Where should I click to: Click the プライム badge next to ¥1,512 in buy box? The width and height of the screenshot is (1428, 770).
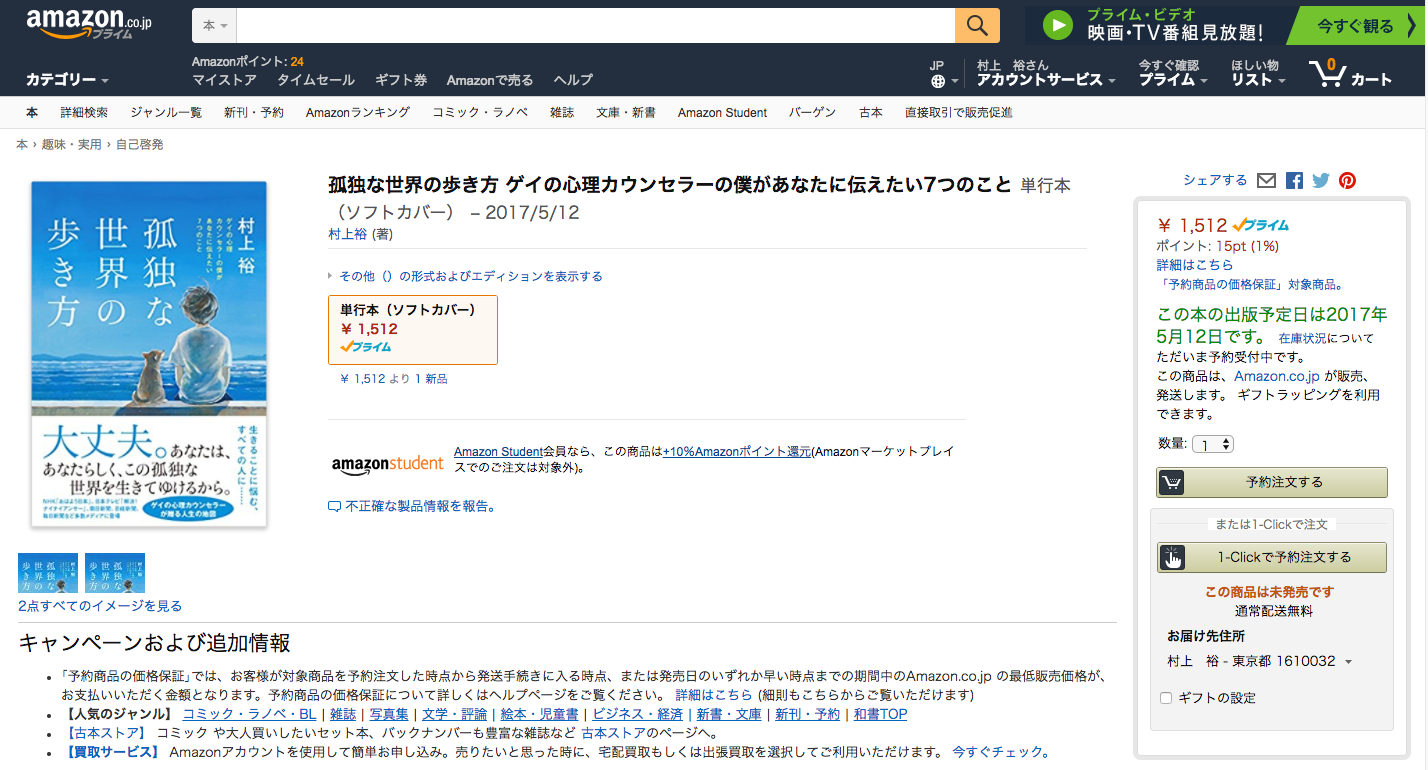pos(1261,225)
